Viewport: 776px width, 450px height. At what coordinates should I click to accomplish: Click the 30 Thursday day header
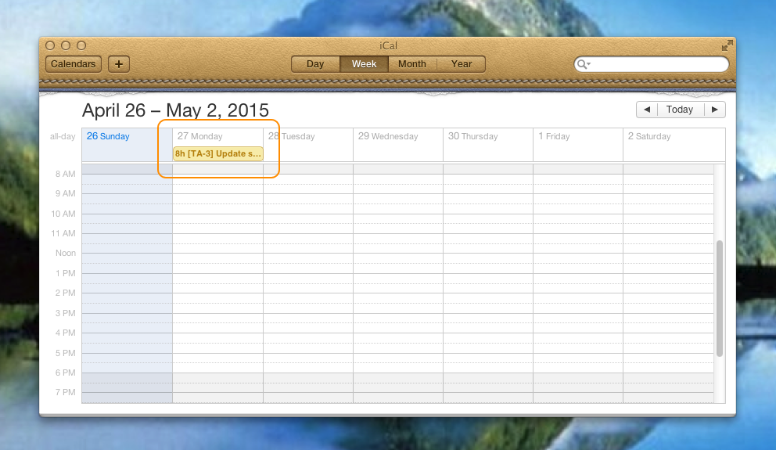tap(474, 136)
